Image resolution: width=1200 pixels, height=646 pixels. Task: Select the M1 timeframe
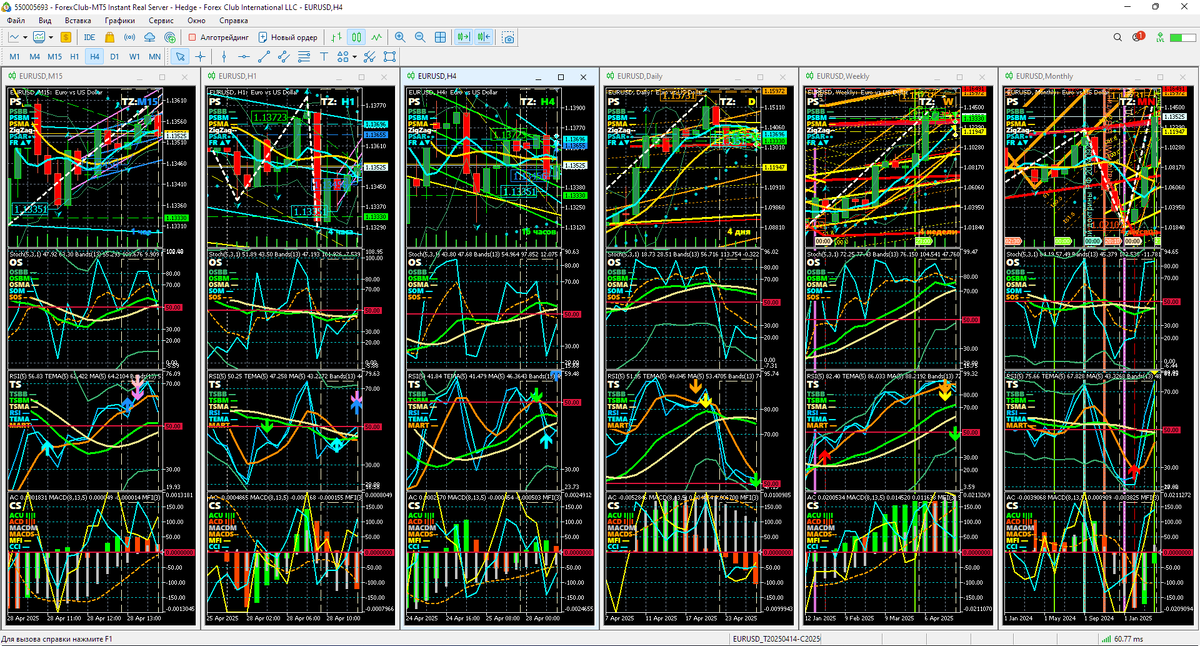tap(14, 57)
